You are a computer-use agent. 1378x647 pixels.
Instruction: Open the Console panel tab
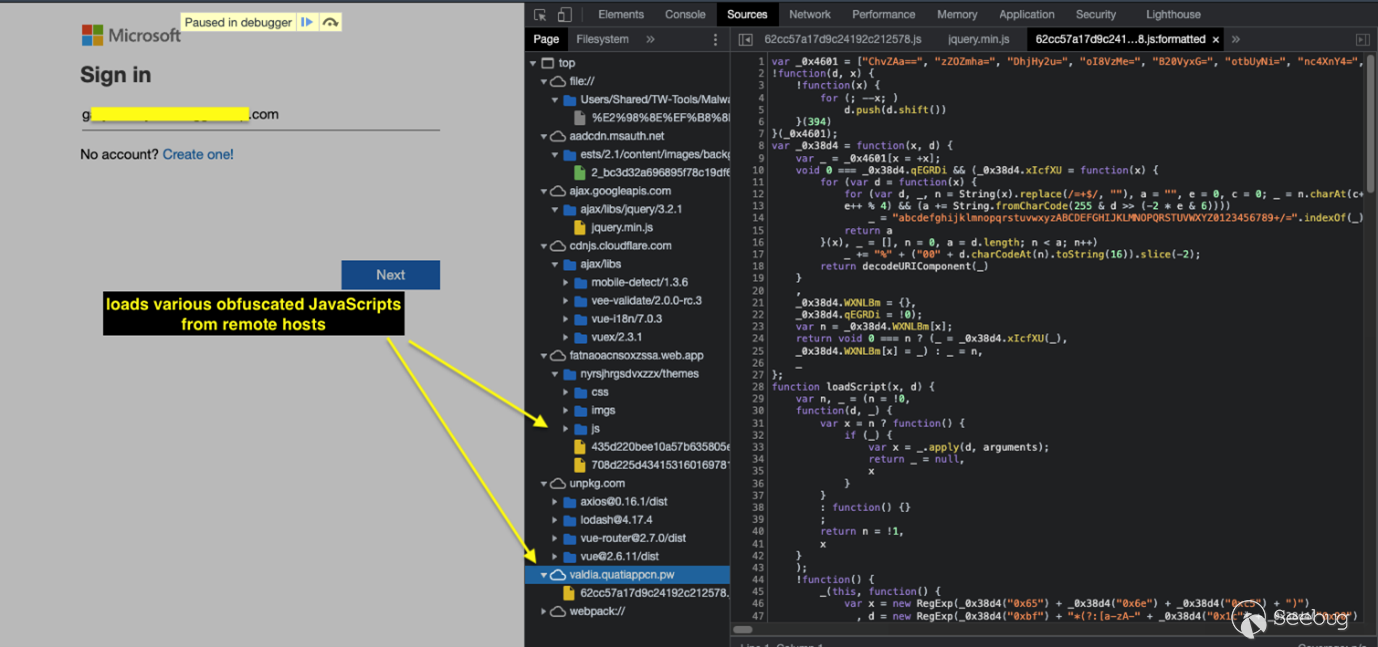click(685, 14)
